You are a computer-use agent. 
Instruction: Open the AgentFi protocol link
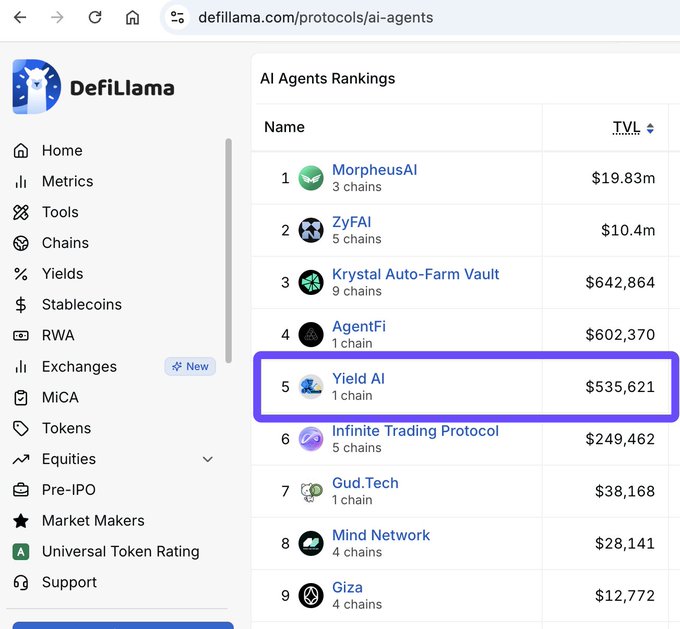[359, 326]
